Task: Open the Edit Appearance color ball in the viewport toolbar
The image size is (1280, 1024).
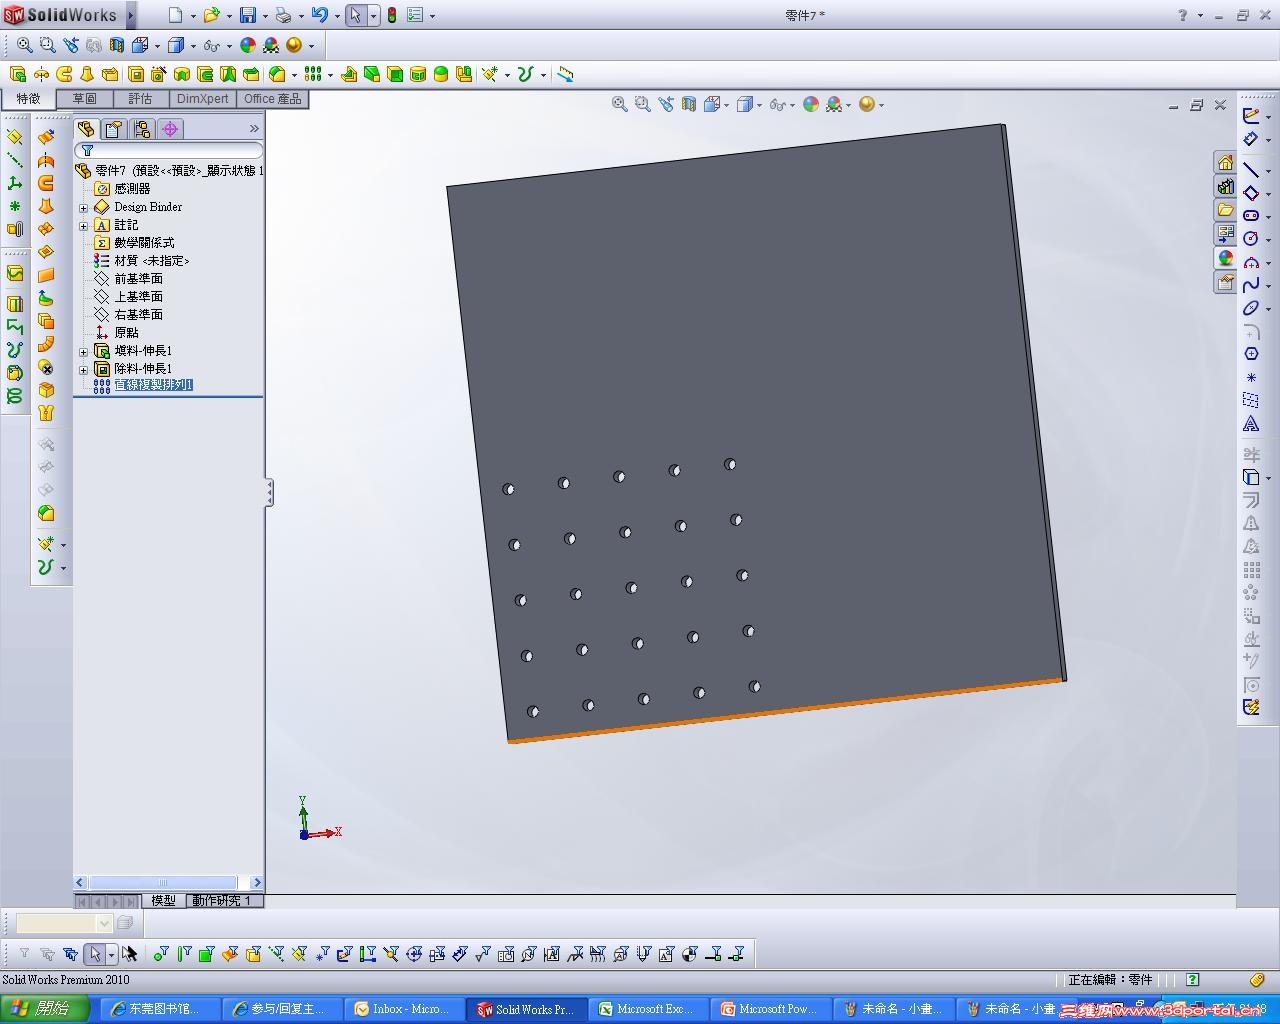Action: tap(811, 104)
